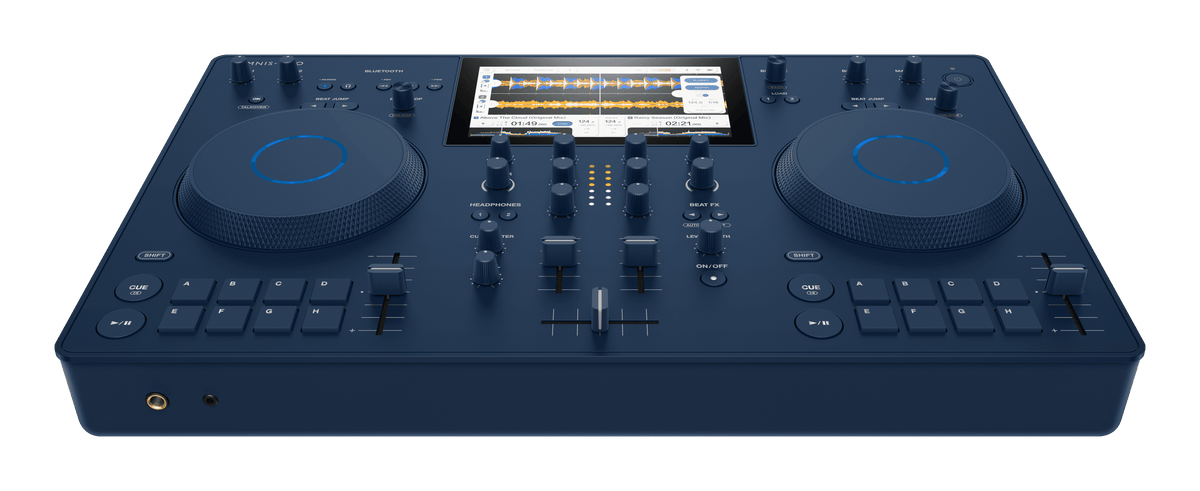Grab the channel 1 volume fader

tap(558, 252)
